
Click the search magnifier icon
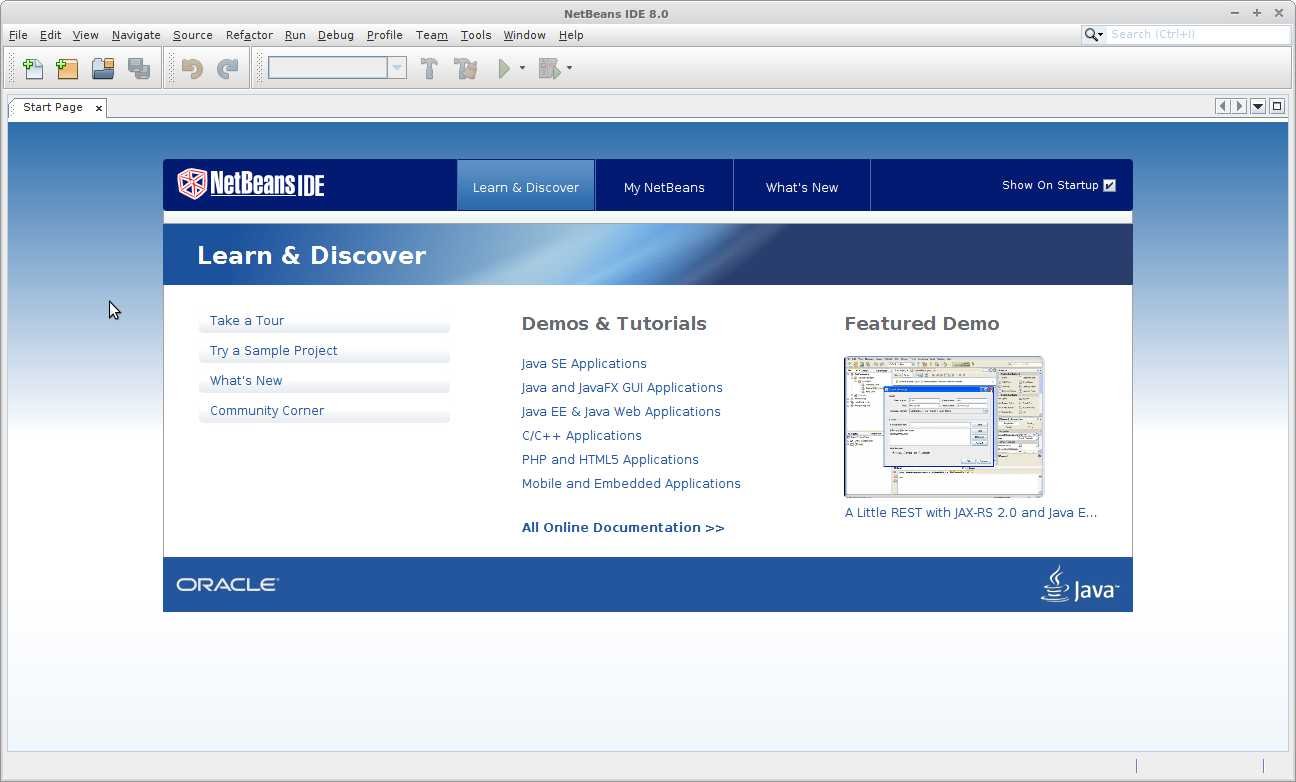(1091, 34)
